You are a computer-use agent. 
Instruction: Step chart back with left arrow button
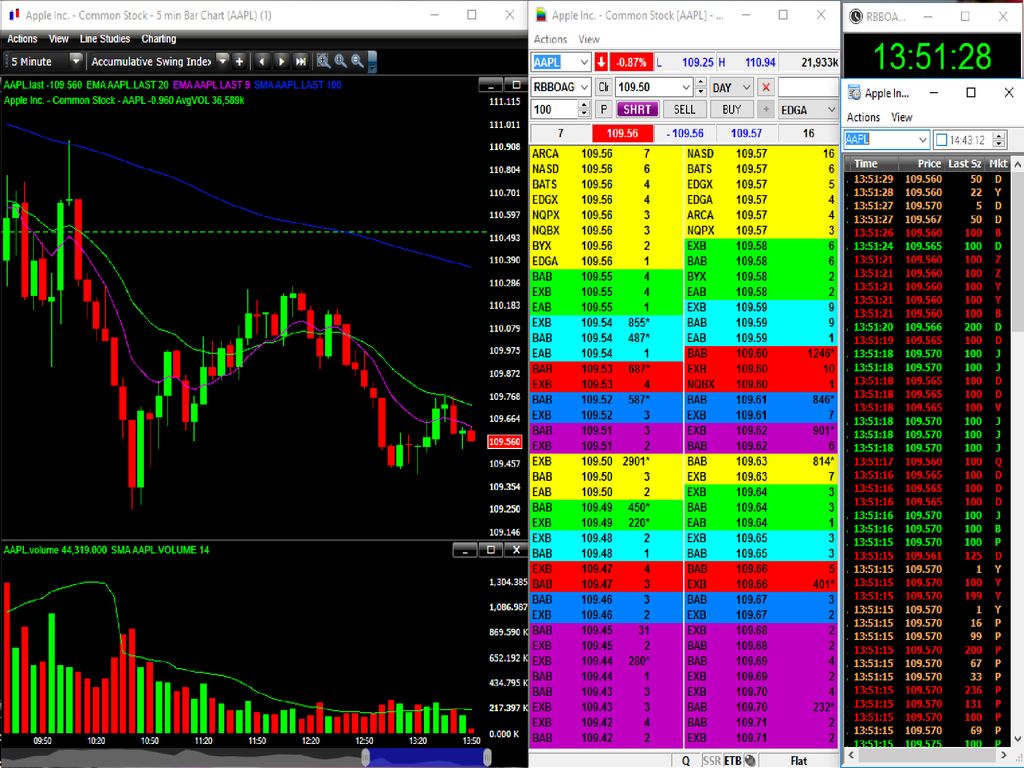coord(262,61)
